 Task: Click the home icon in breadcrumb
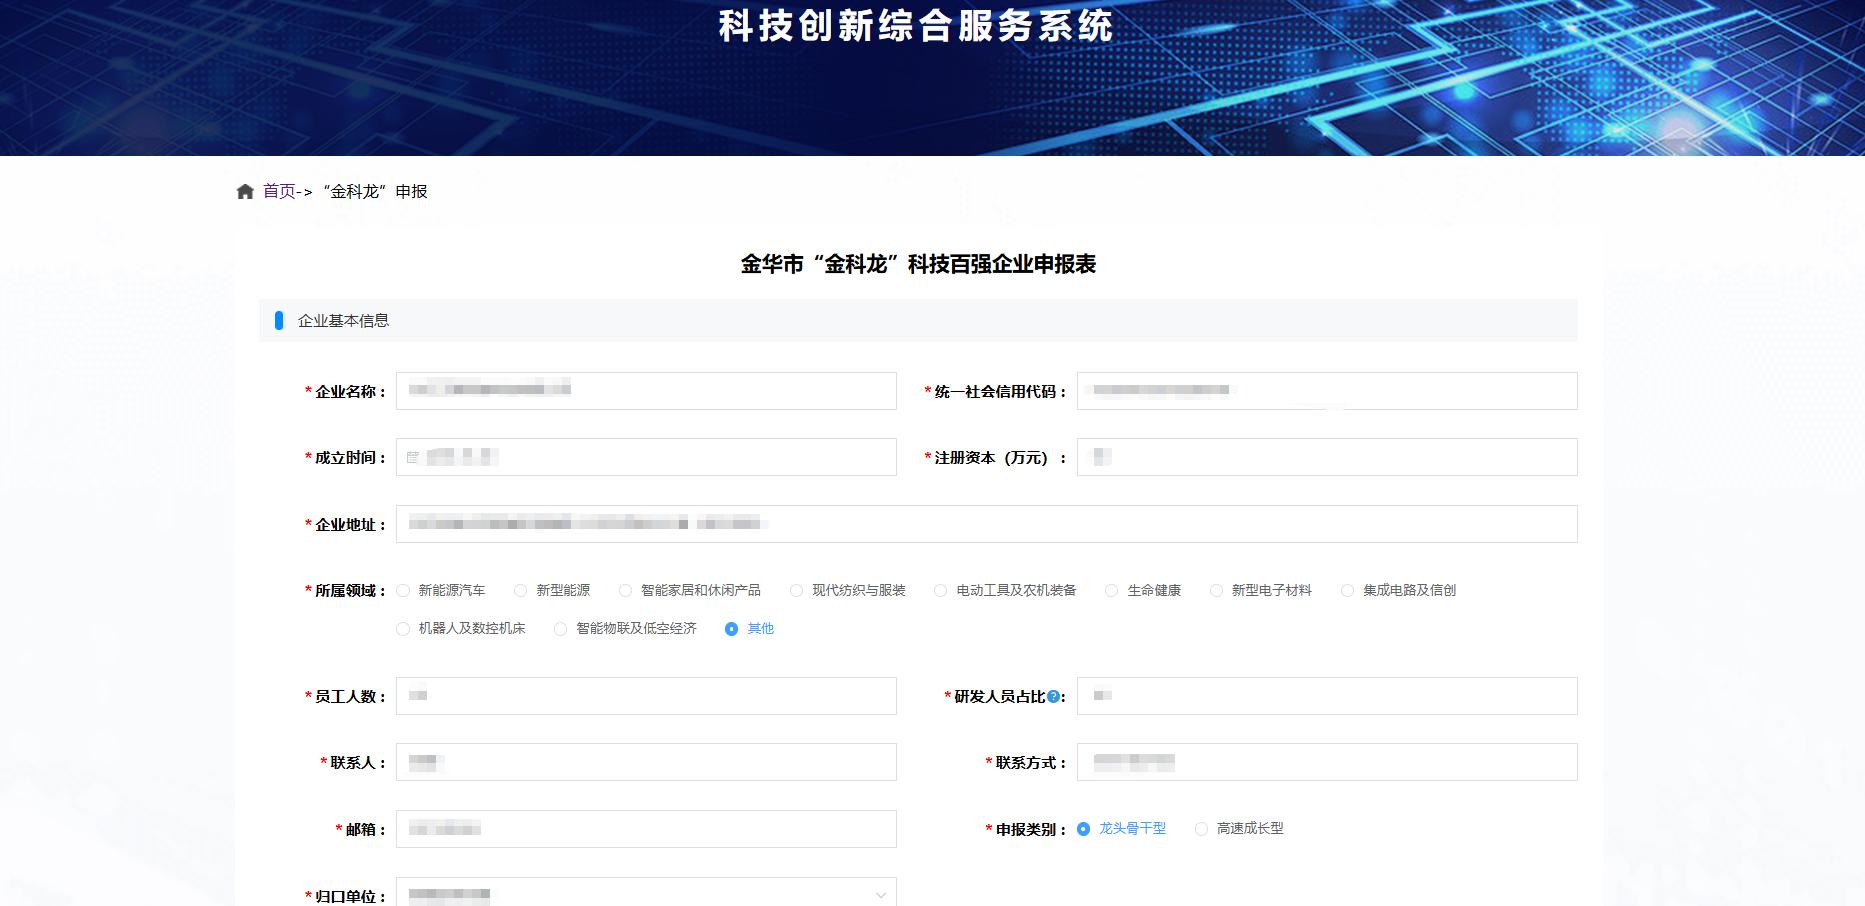(x=245, y=192)
